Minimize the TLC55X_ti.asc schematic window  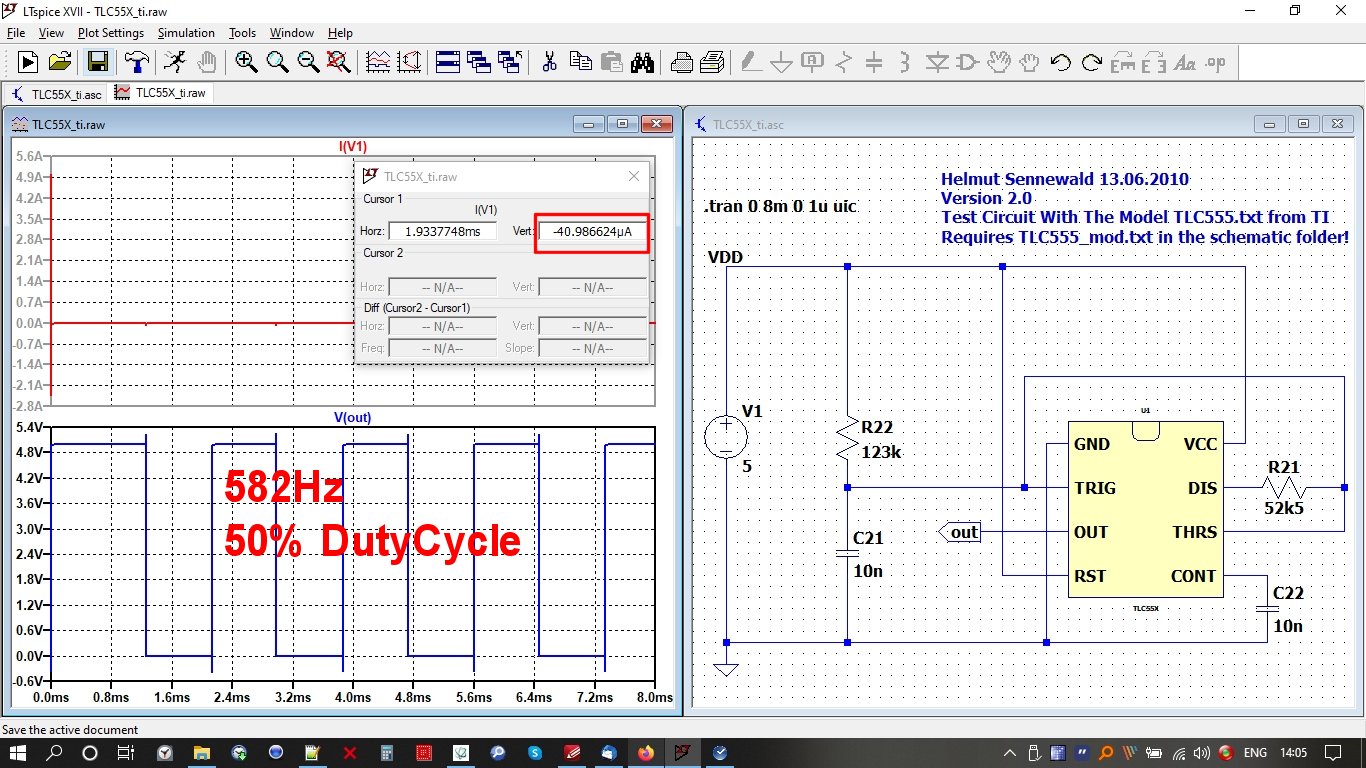pos(1270,124)
